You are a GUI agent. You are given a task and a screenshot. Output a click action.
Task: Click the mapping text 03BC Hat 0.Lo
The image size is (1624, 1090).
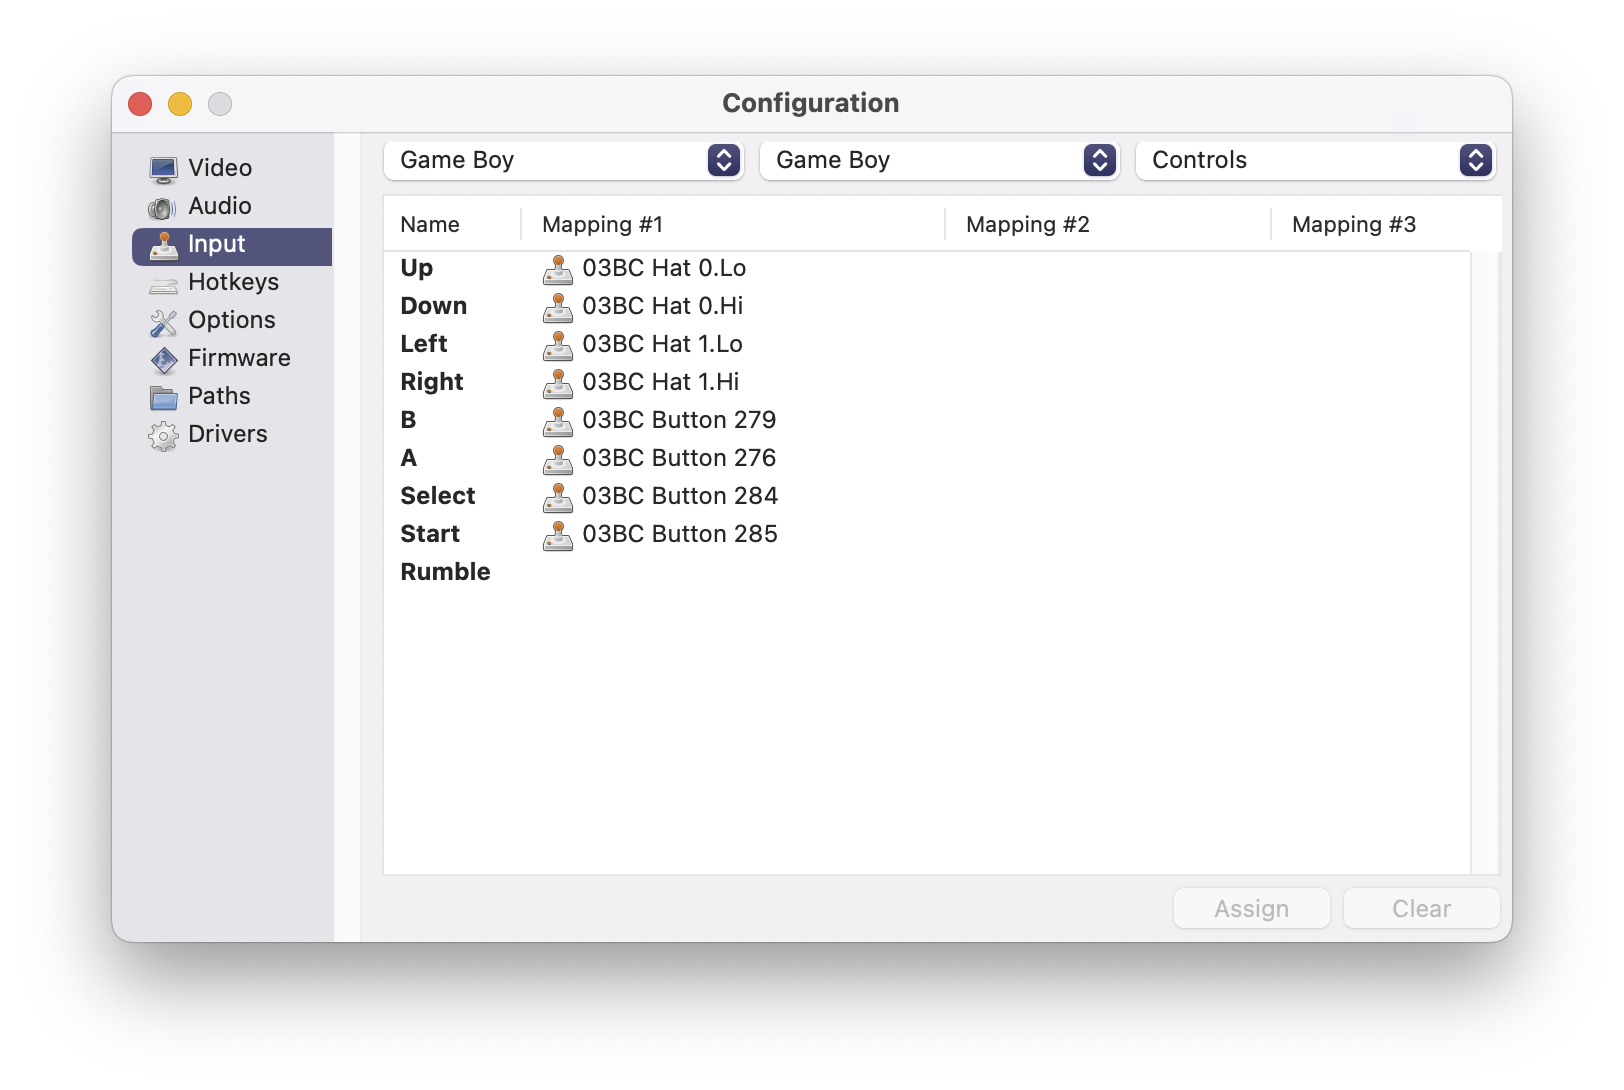(x=664, y=268)
